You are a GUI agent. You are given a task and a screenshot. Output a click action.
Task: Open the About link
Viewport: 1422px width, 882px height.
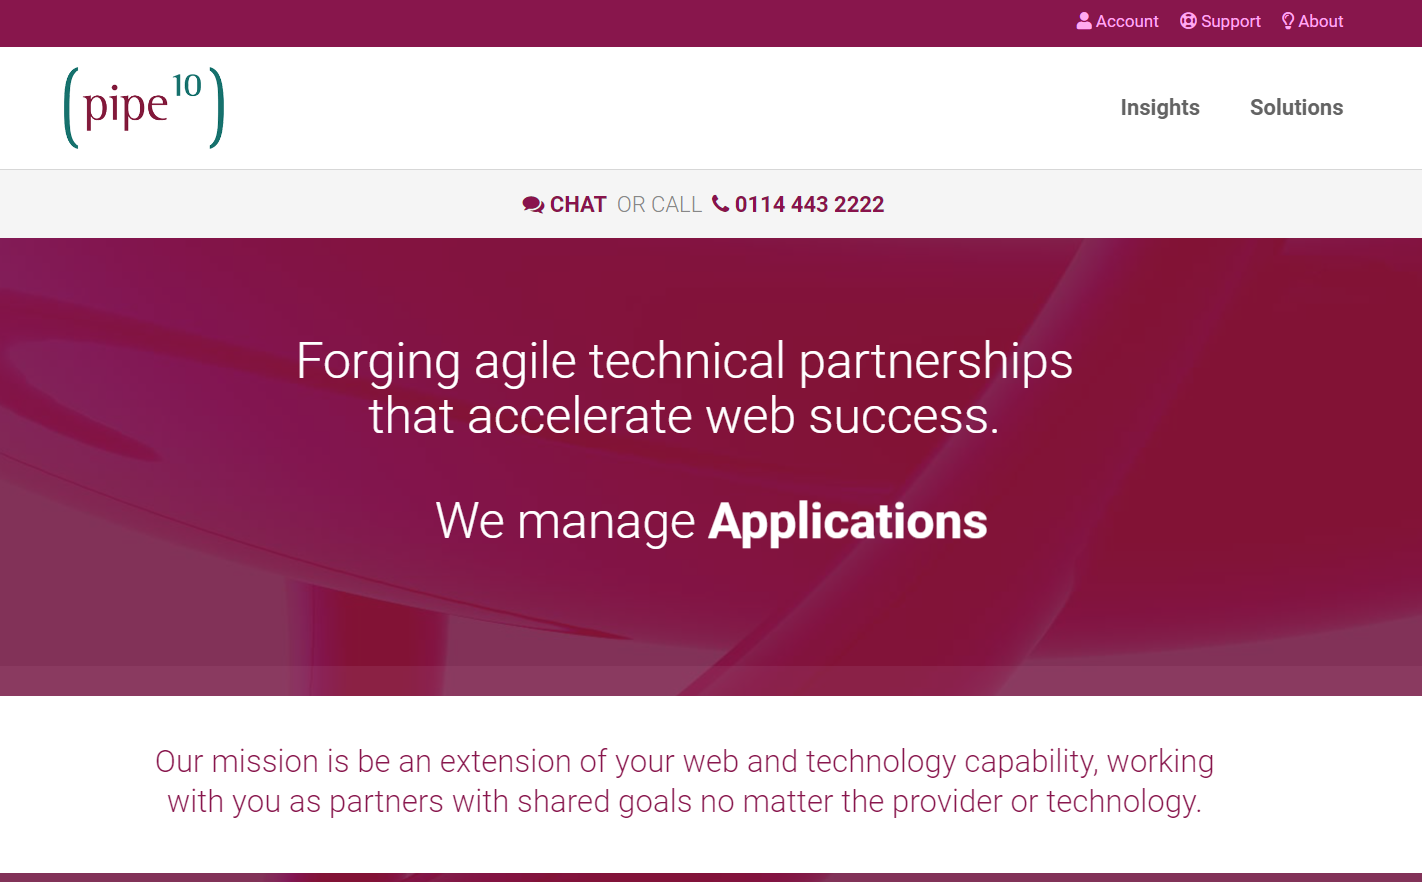coord(1312,21)
